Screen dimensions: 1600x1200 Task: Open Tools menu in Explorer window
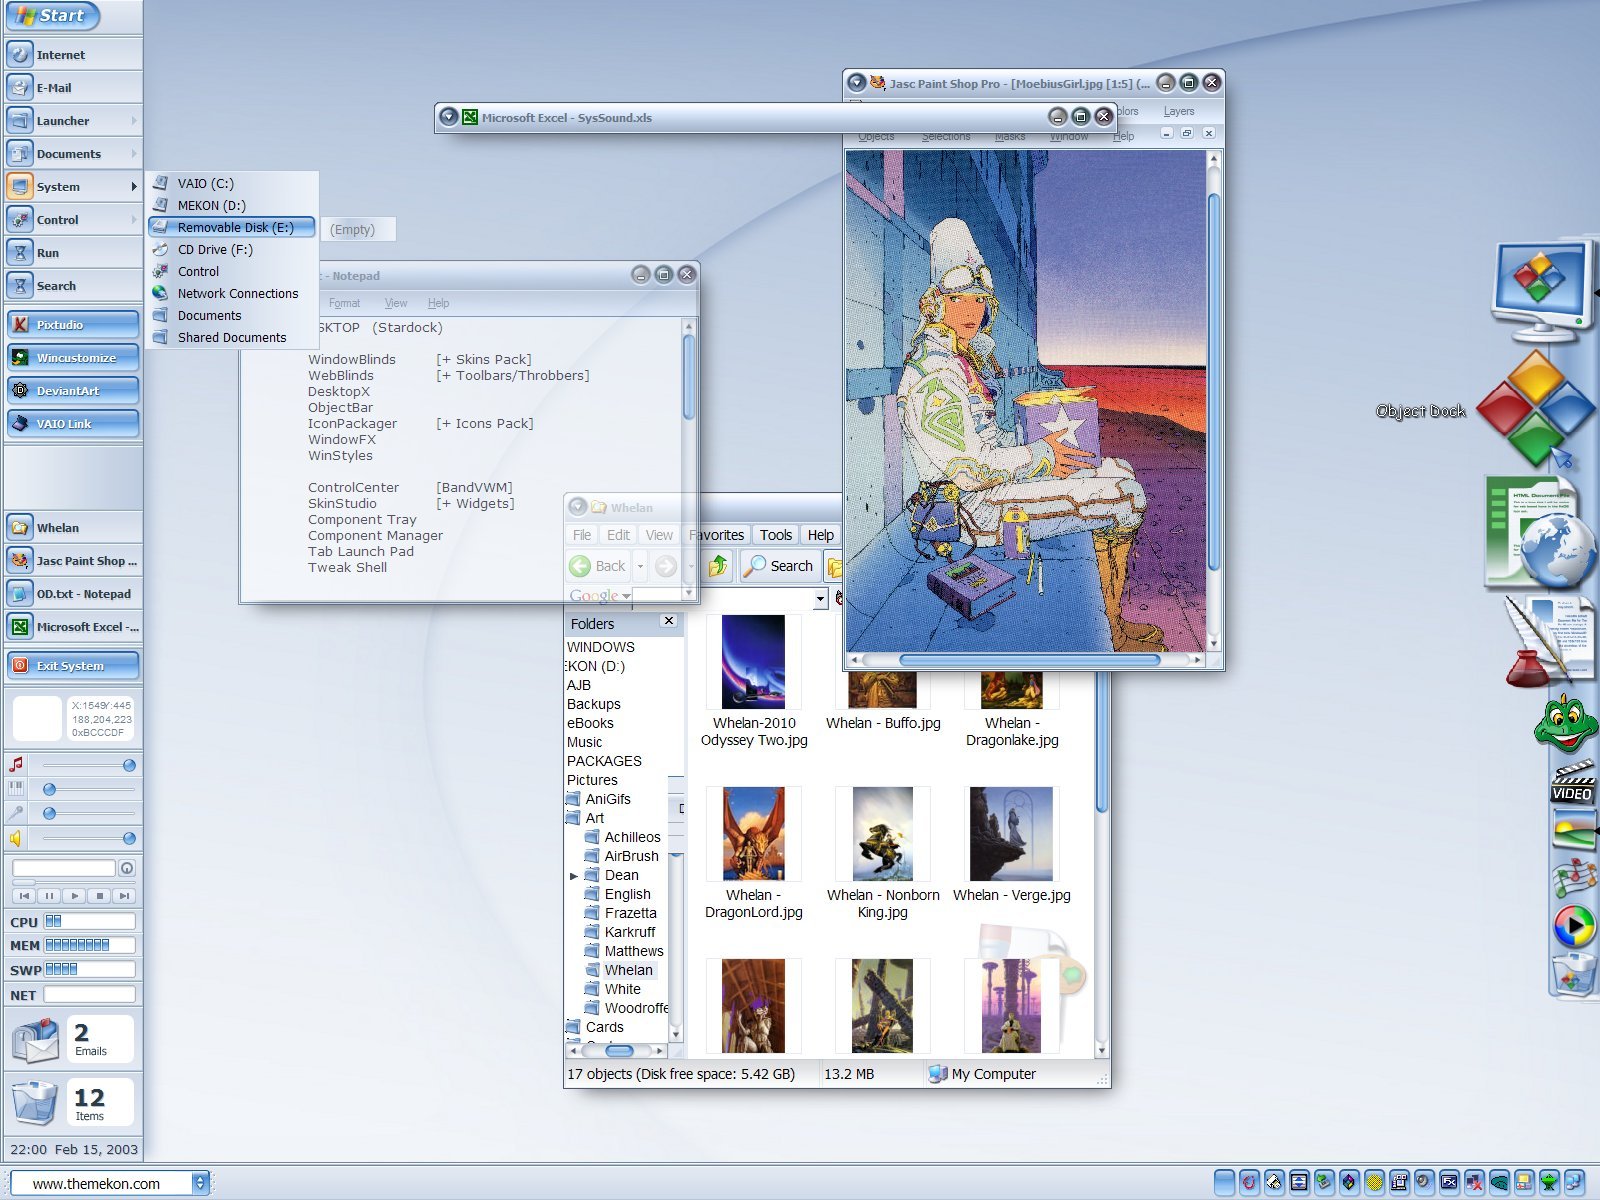pyautogui.click(x=776, y=535)
